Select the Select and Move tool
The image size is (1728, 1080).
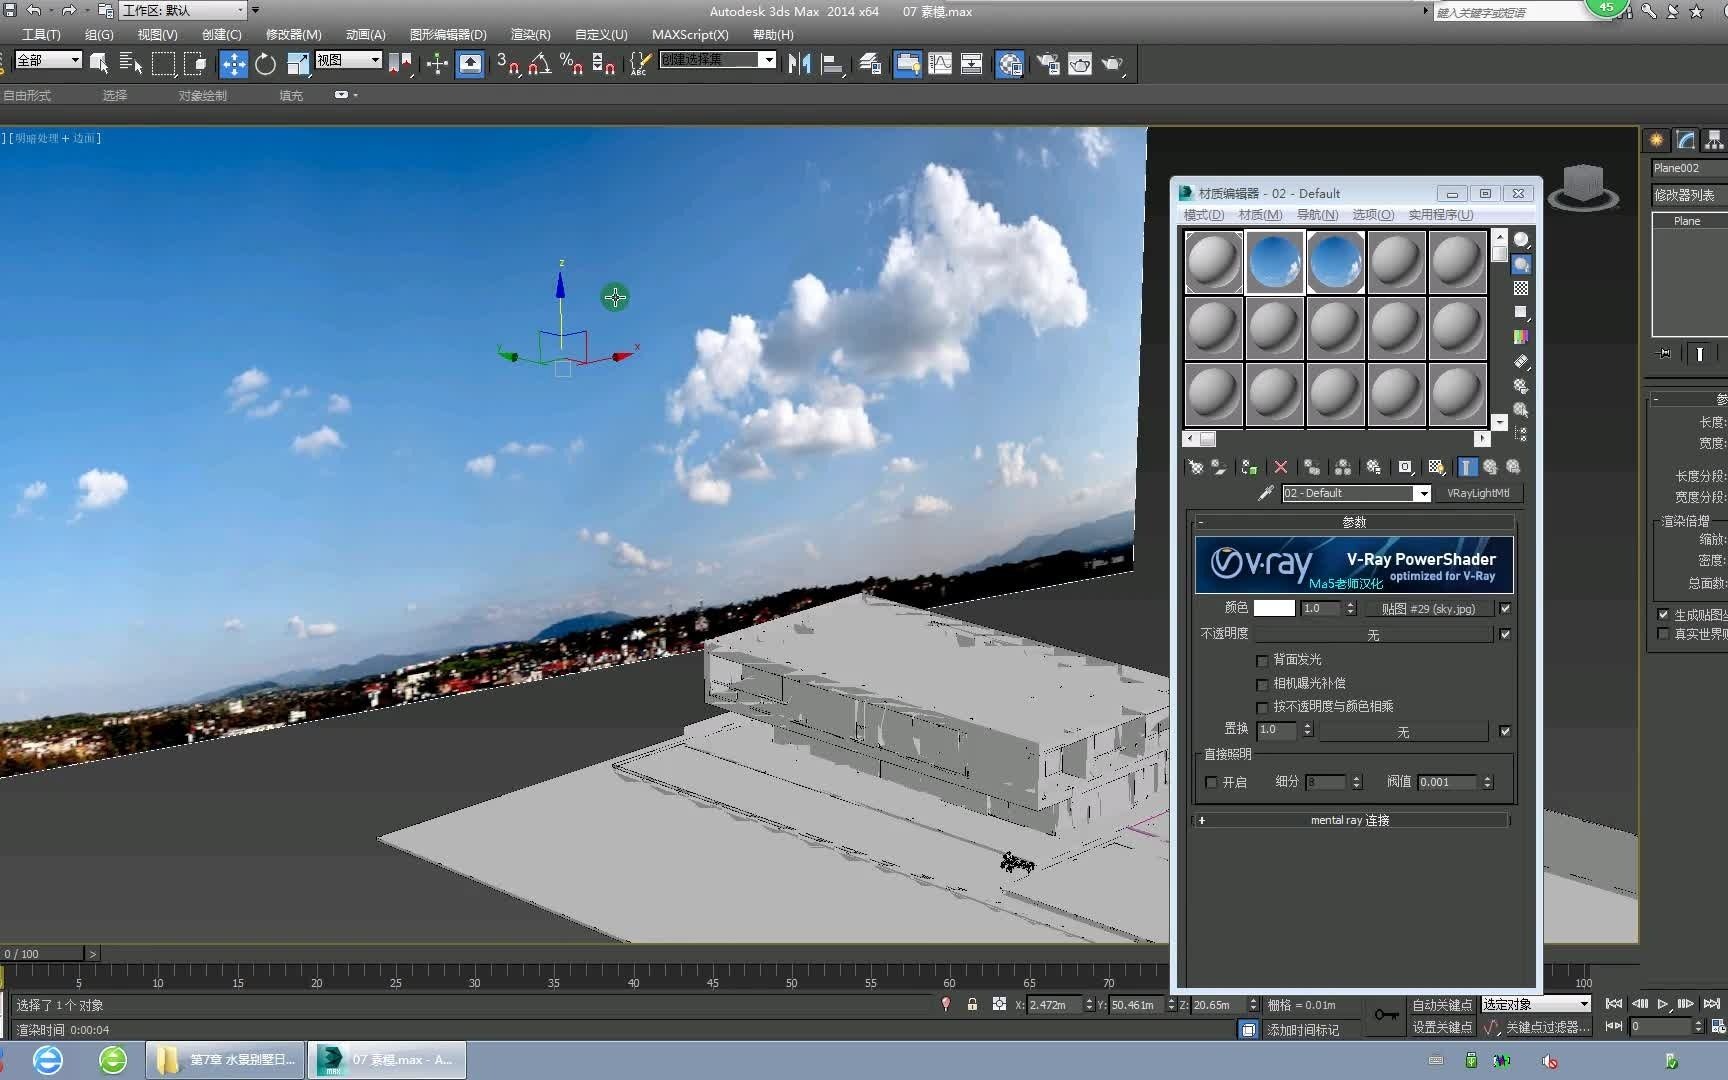click(234, 63)
